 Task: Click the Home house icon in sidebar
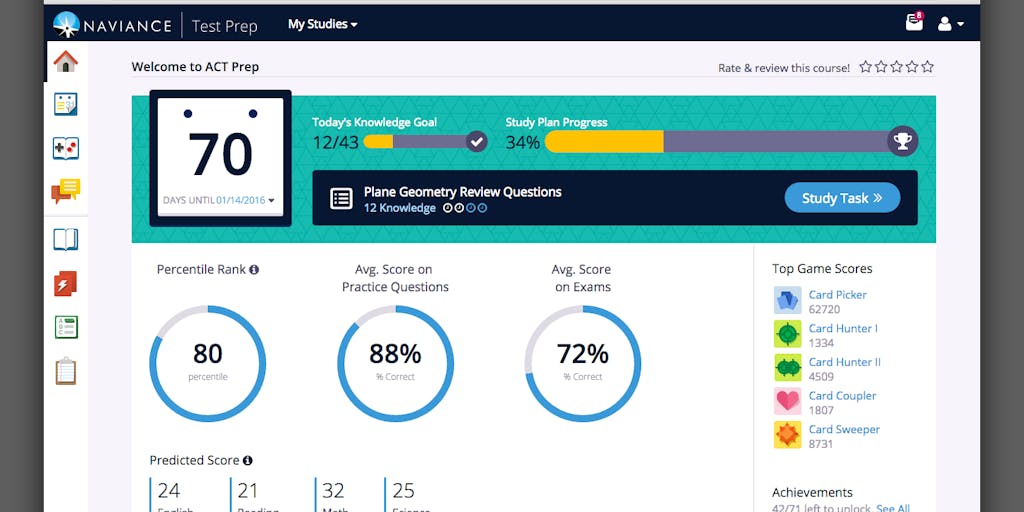(x=66, y=62)
